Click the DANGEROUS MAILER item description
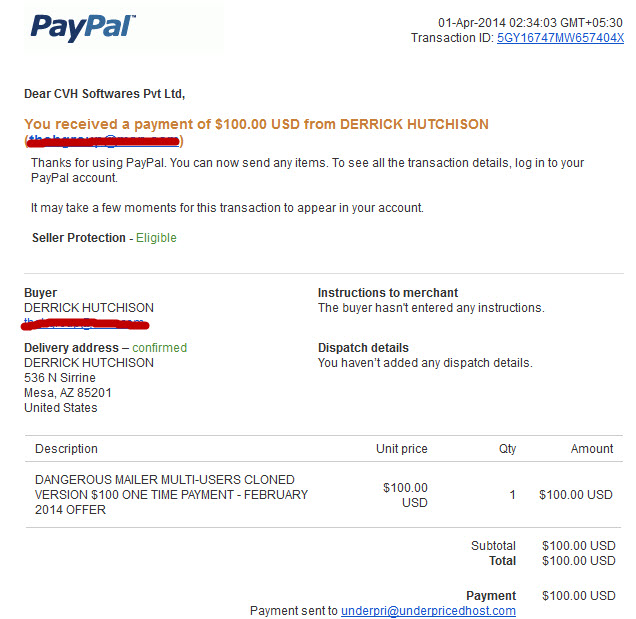Viewport: 636px width, 619px height. [x=171, y=494]
